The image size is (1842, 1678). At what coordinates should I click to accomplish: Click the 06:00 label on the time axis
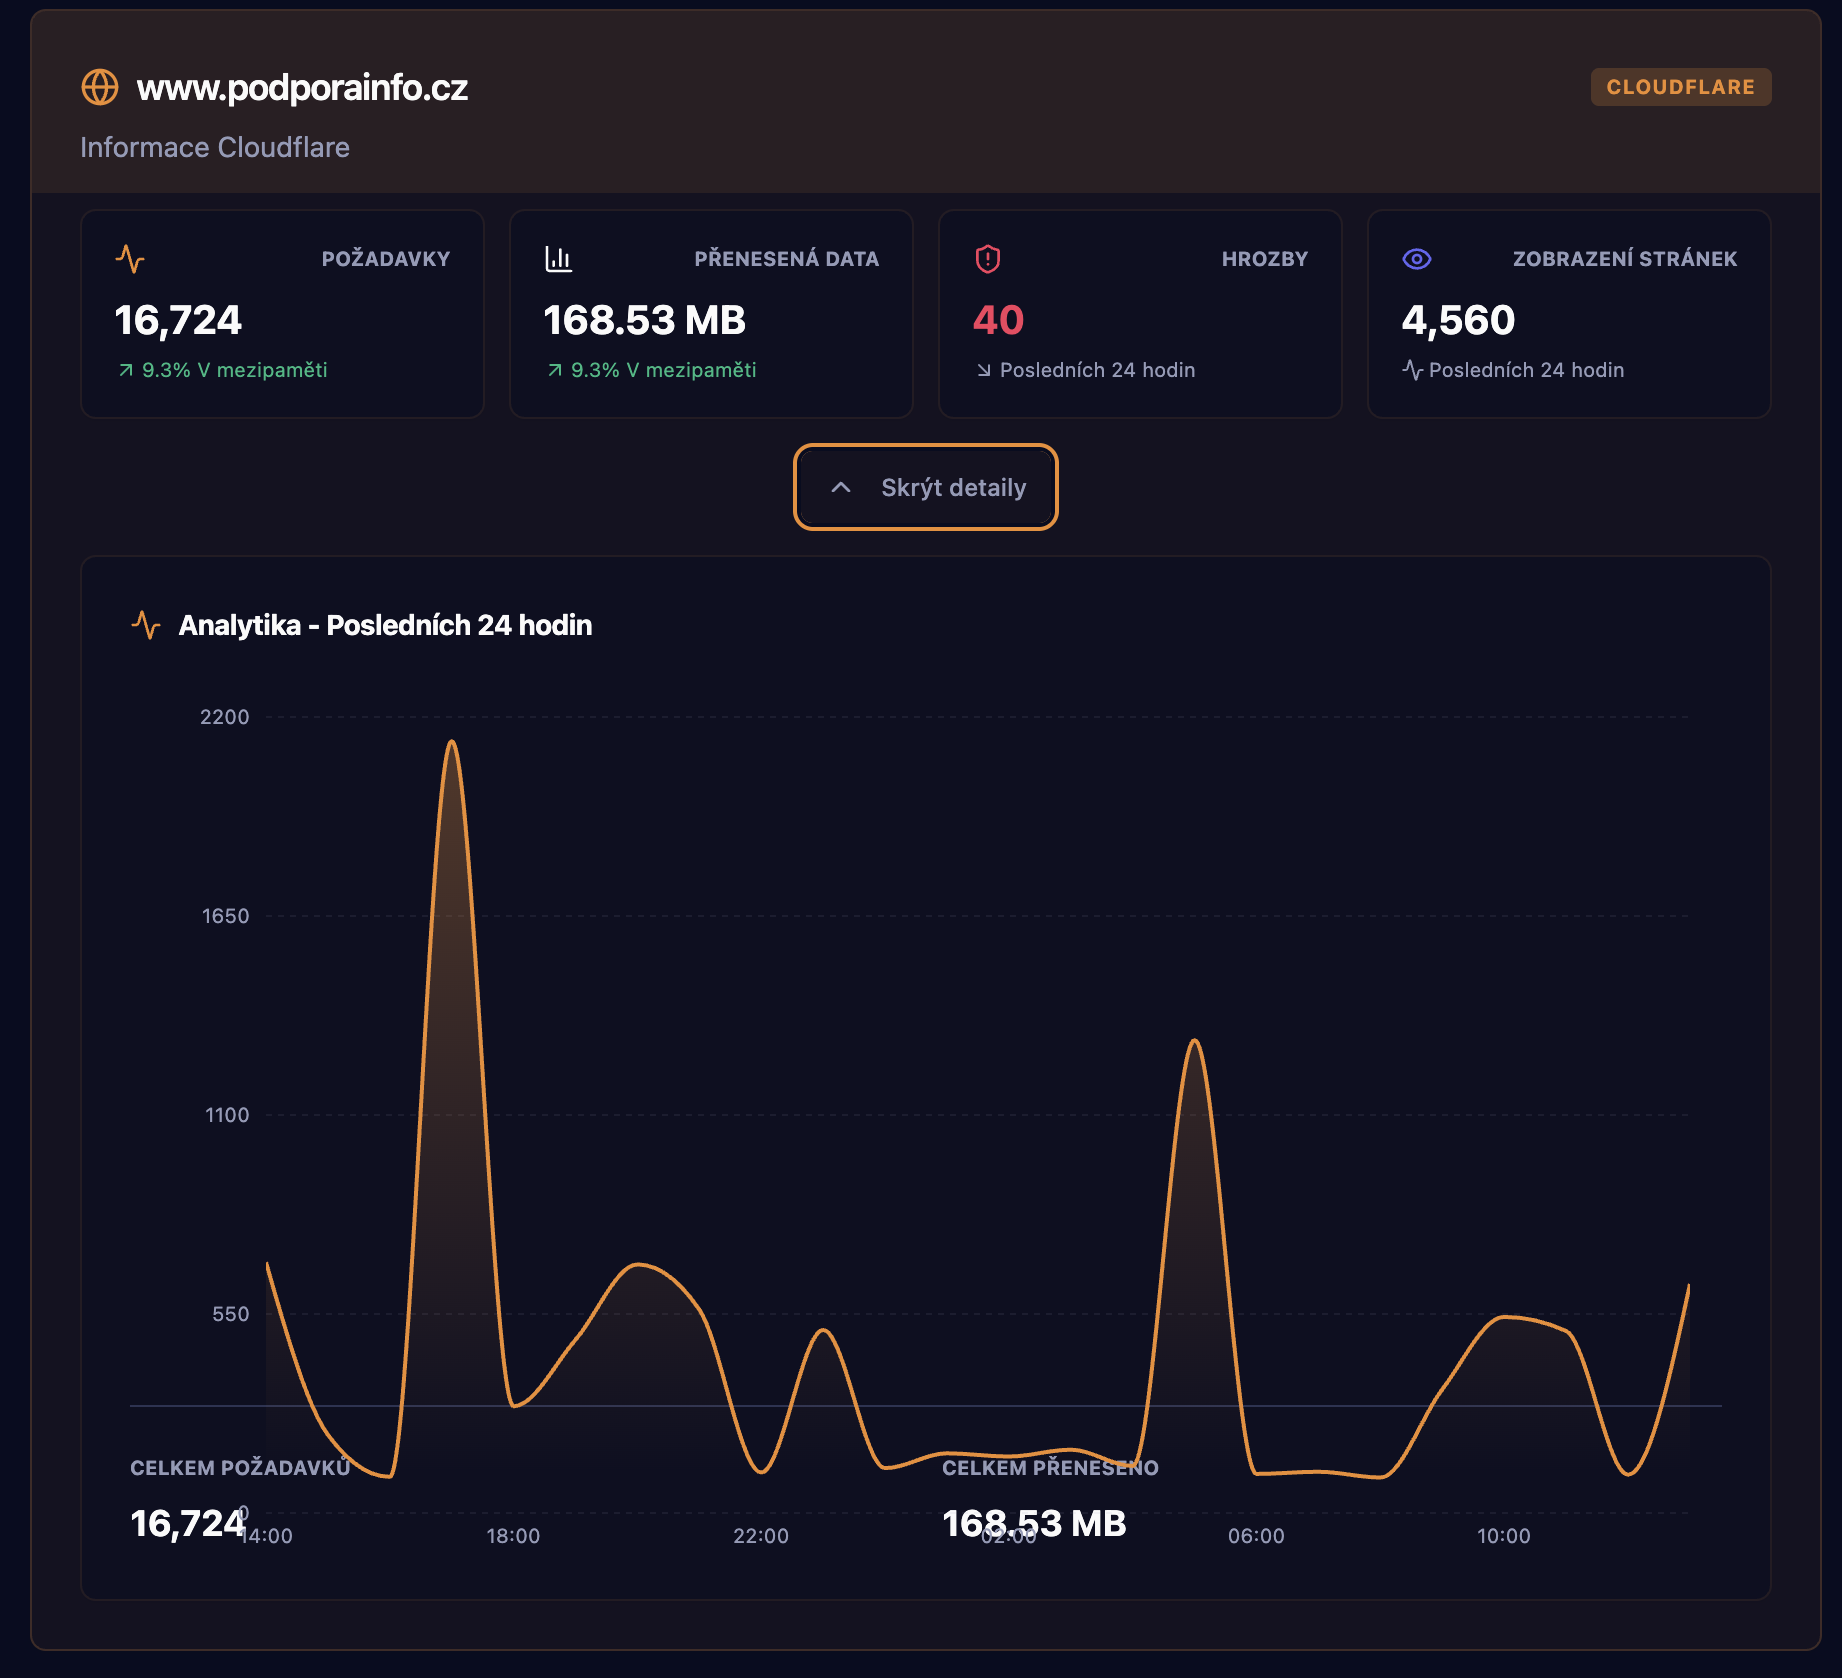[1256, 1536]
